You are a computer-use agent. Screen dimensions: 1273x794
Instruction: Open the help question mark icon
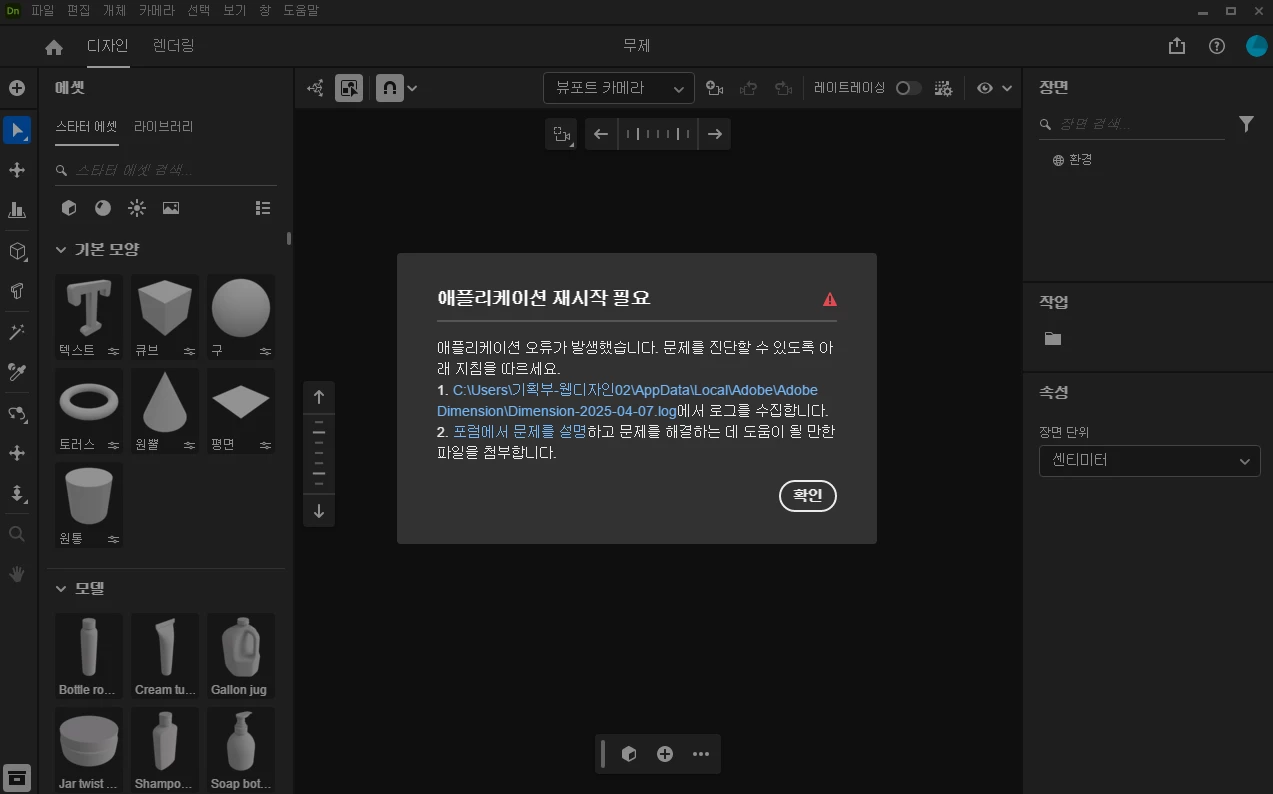pos(1217,46)
